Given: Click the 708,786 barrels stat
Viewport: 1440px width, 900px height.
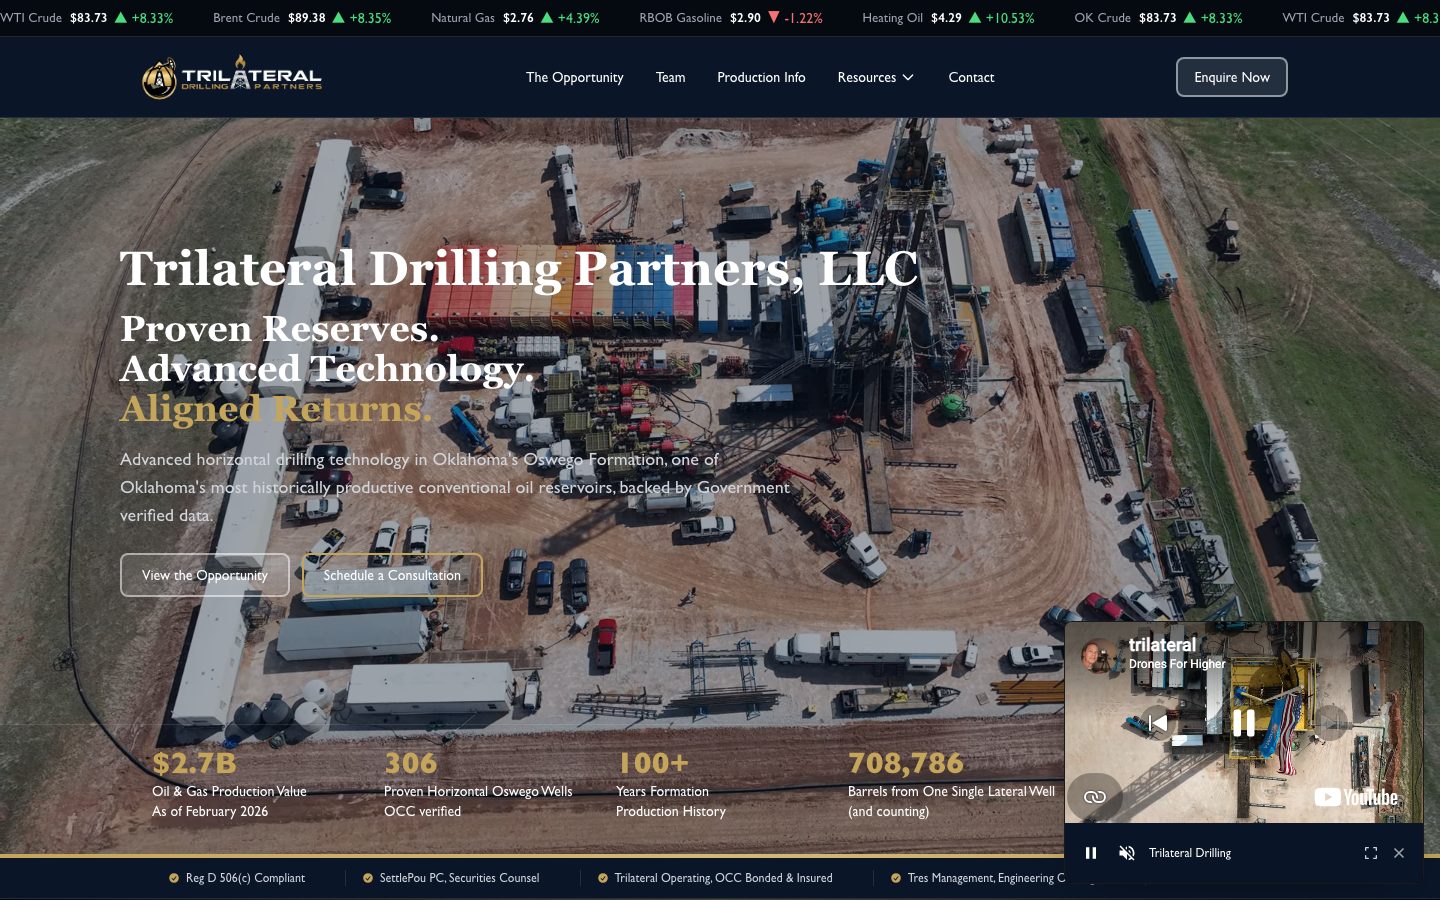Looking at the screenshot, I should [x=906, y=763].
